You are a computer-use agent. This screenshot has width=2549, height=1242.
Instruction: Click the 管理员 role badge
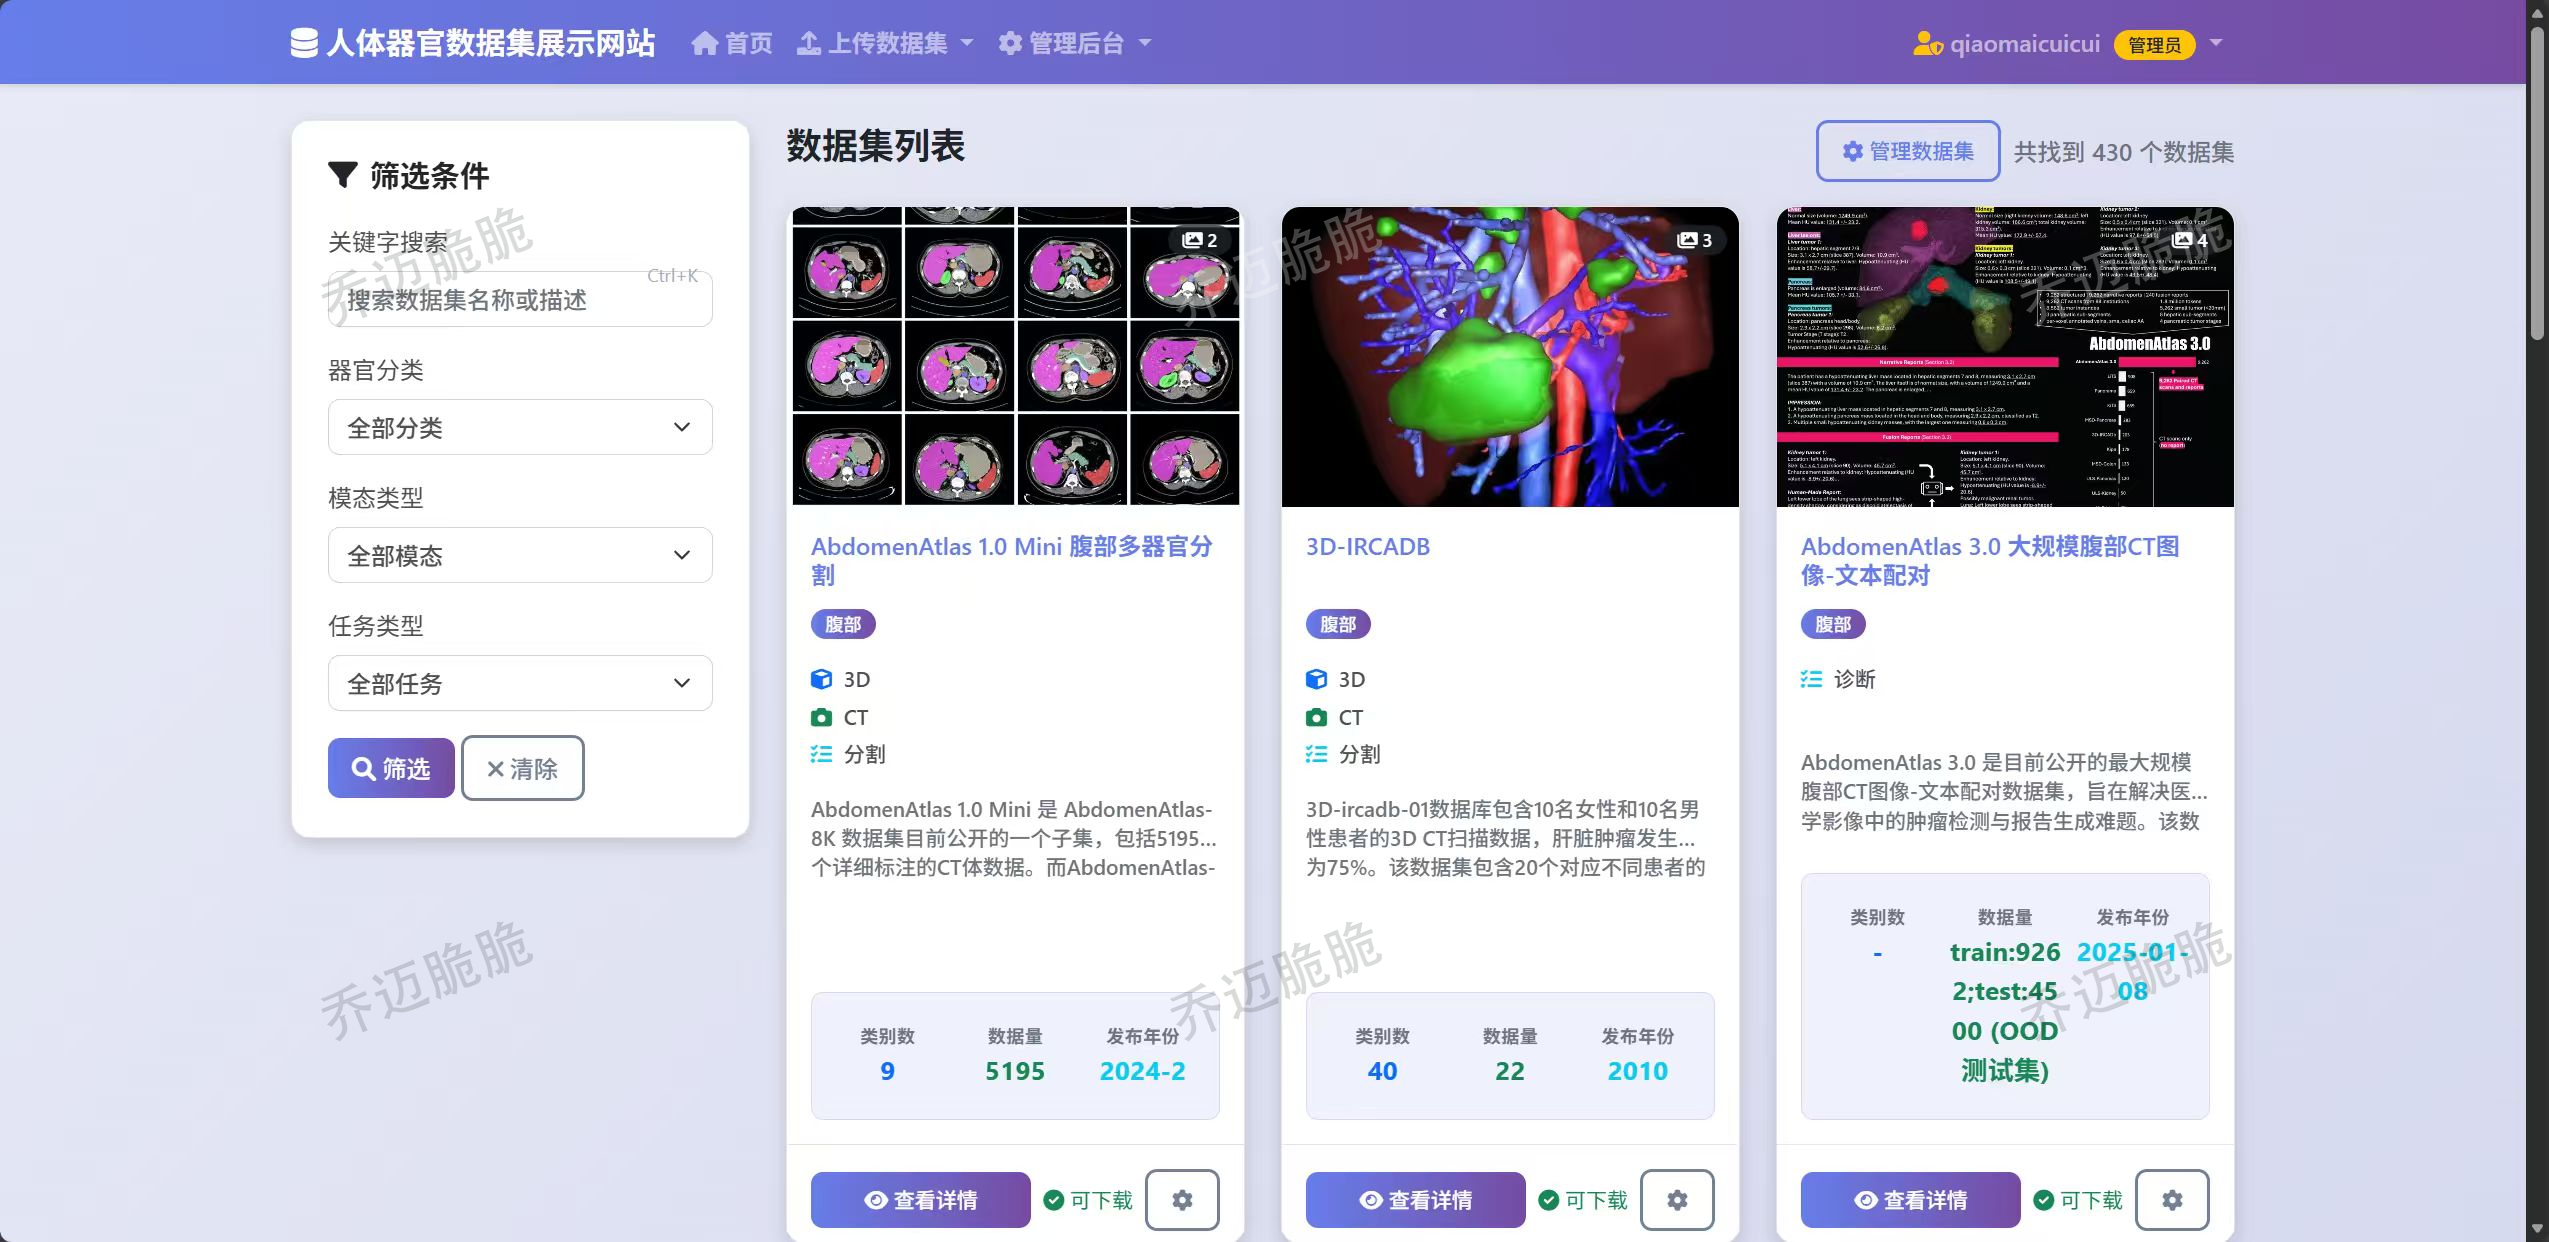tap(2154, 45)
